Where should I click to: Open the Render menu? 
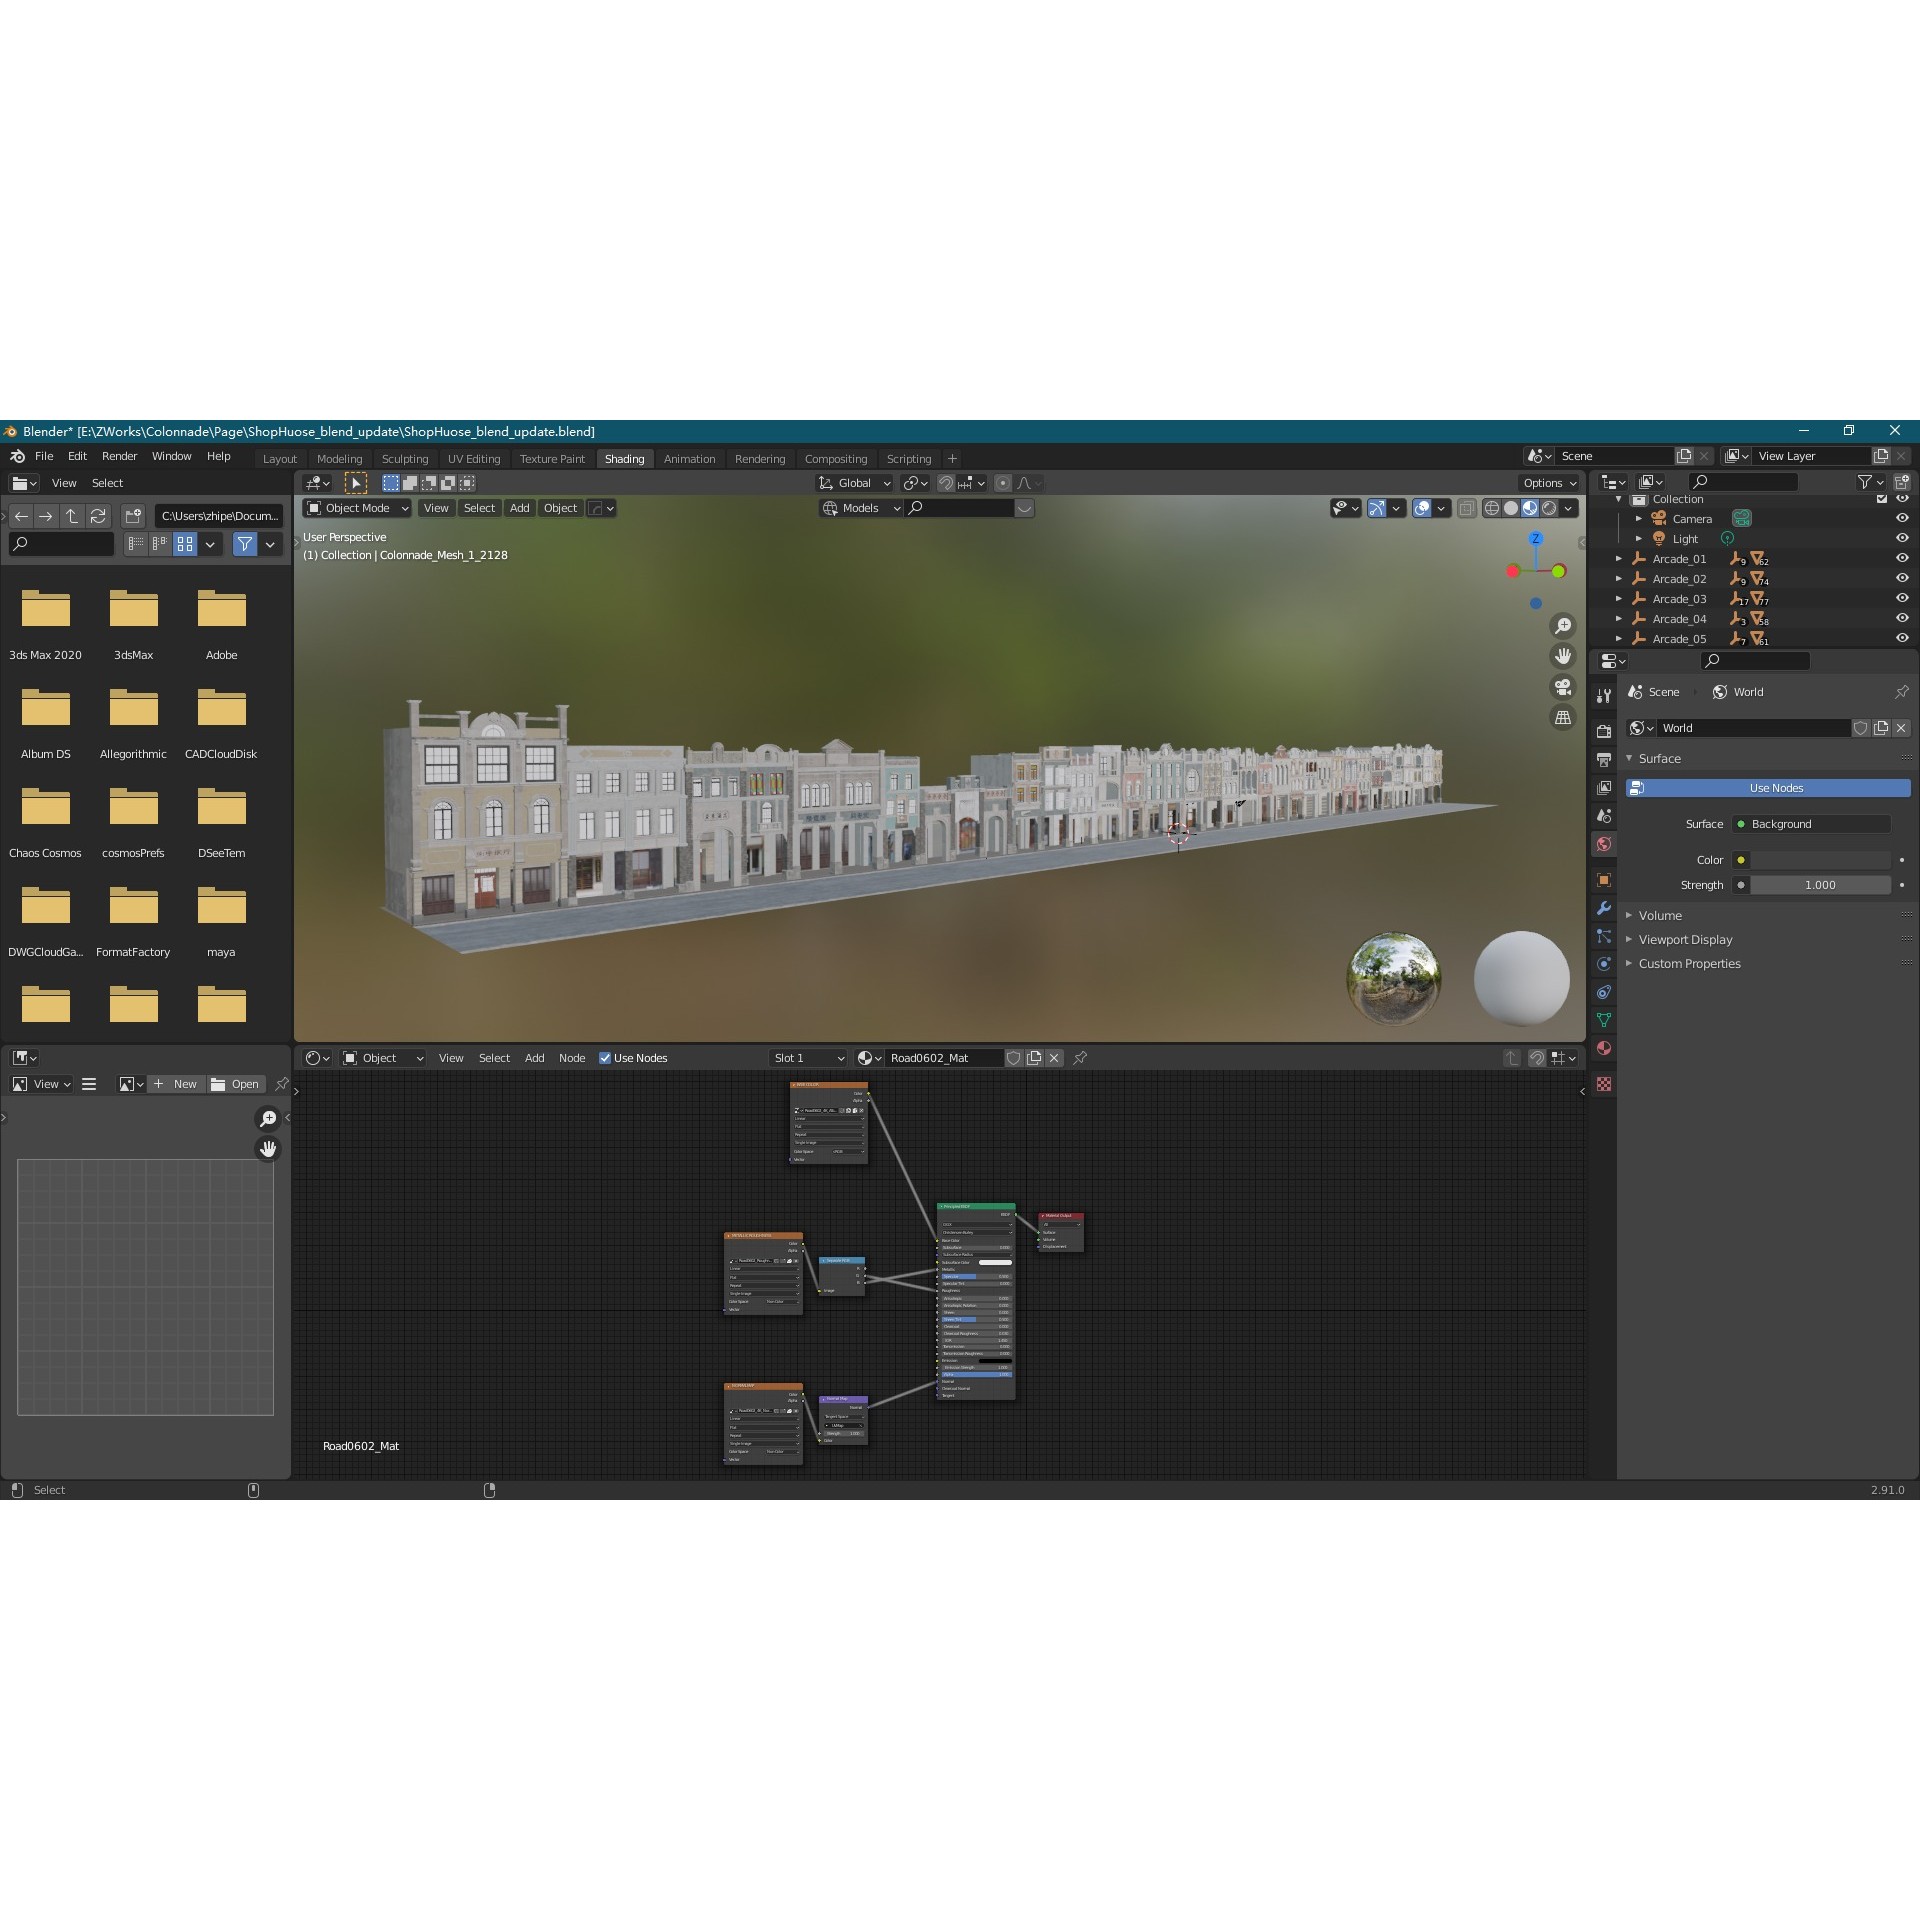tap(119, 456)
